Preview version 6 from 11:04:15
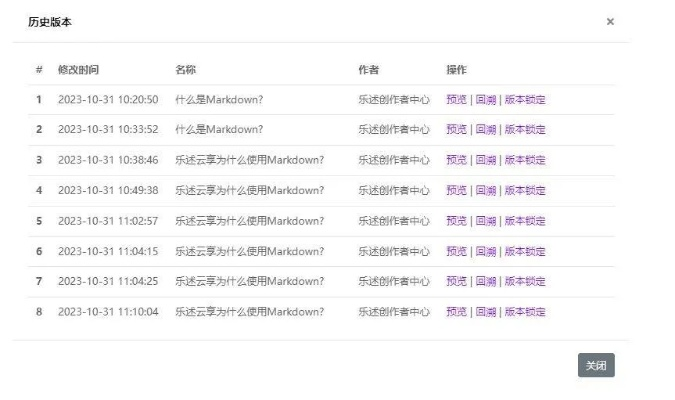The image size is (675, 400). pos(456,251)
